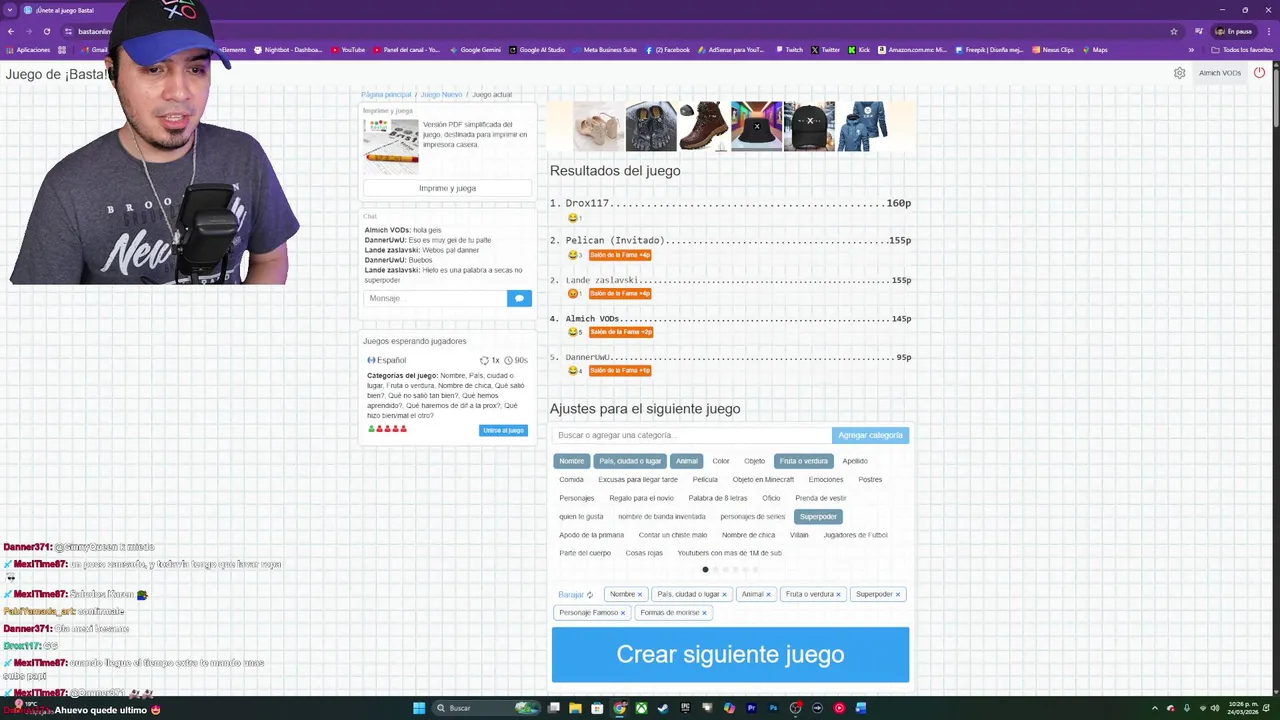Click Agregar categoría button
The width and height of the screenshot is (1280, 720).
coord(870,436)
